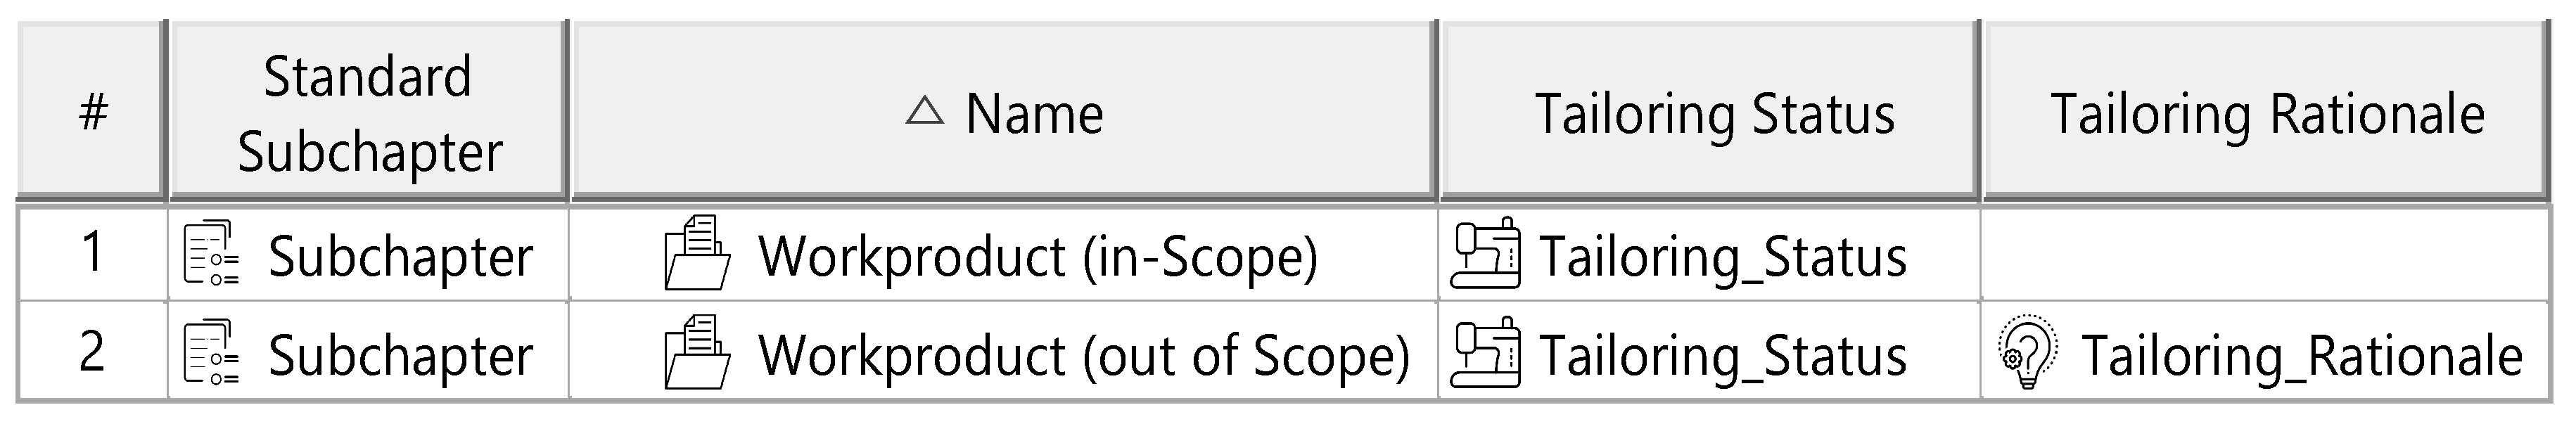This screenshot has height=424, width=2576.
Task: Click the lightbulb icon beside Tailoring_Rationale
Action: 2028,353
